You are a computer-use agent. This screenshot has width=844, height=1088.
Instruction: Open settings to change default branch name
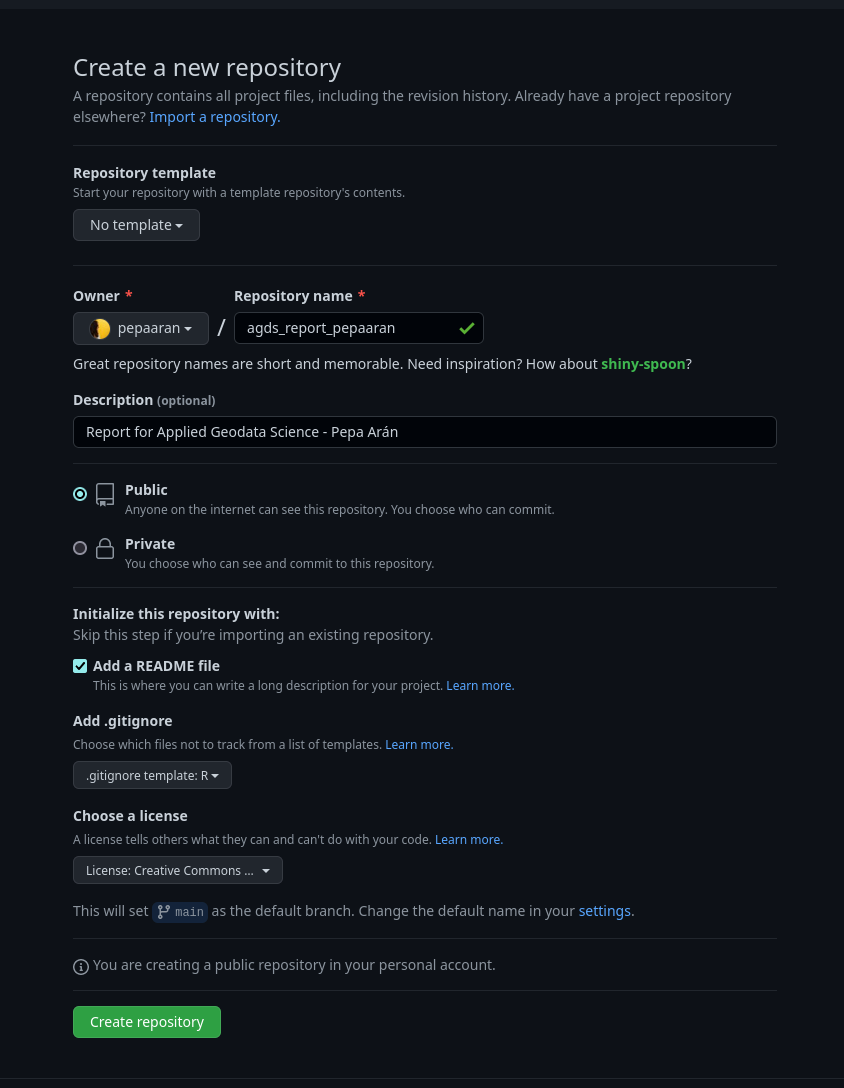pos(604,910)
